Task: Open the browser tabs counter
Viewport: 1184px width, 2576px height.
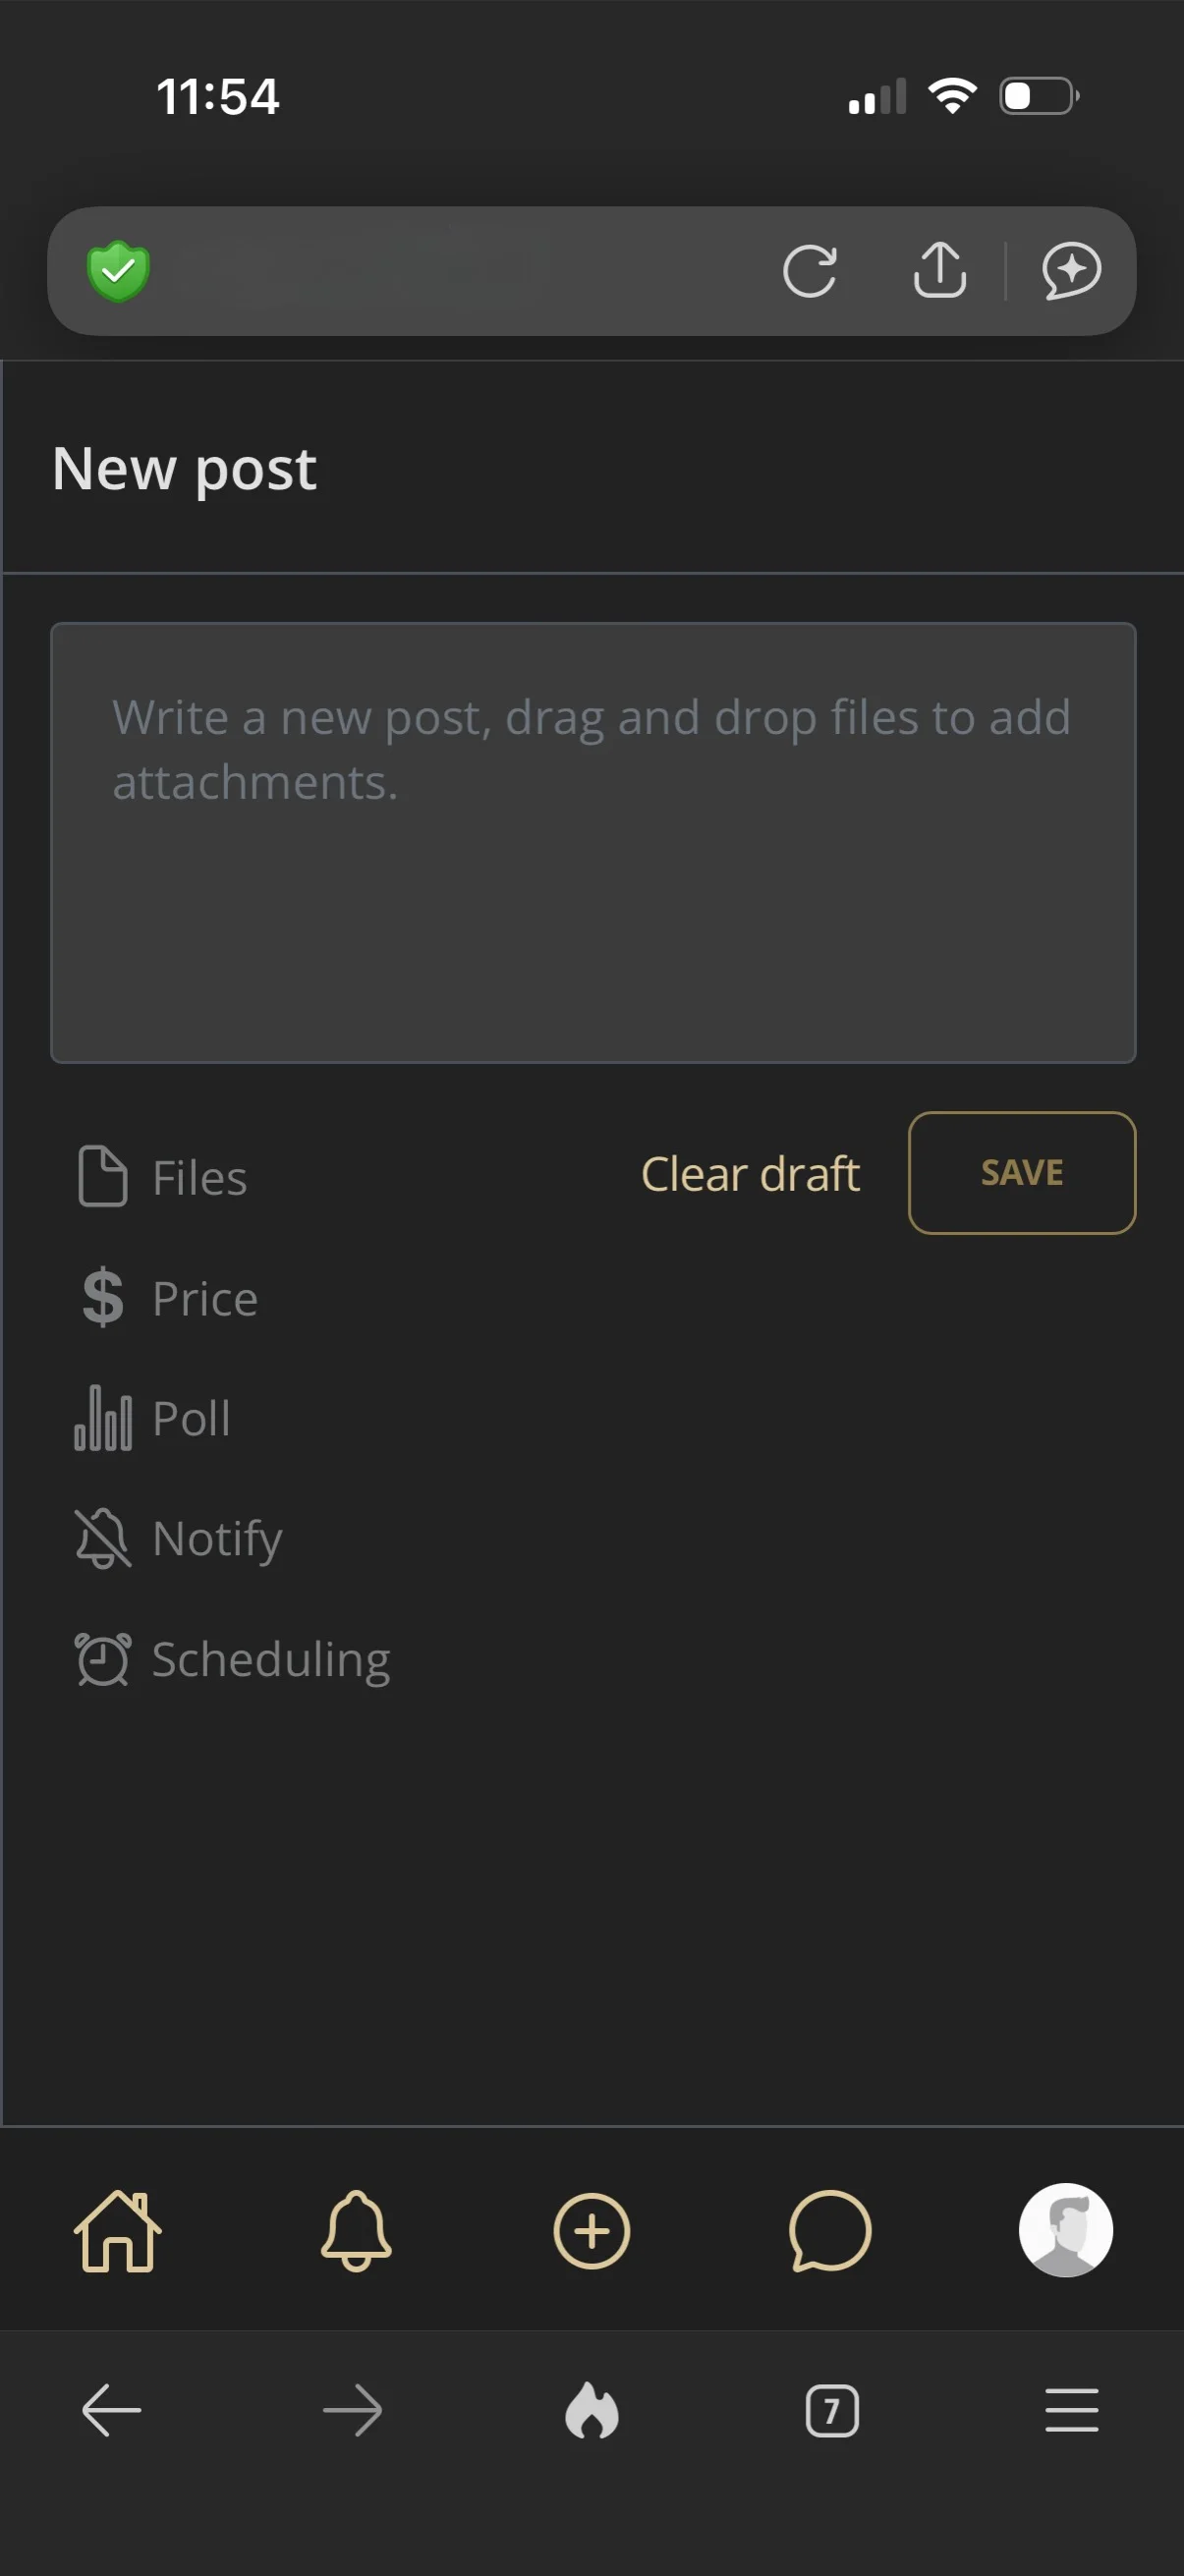Action: coord(832,2411)
